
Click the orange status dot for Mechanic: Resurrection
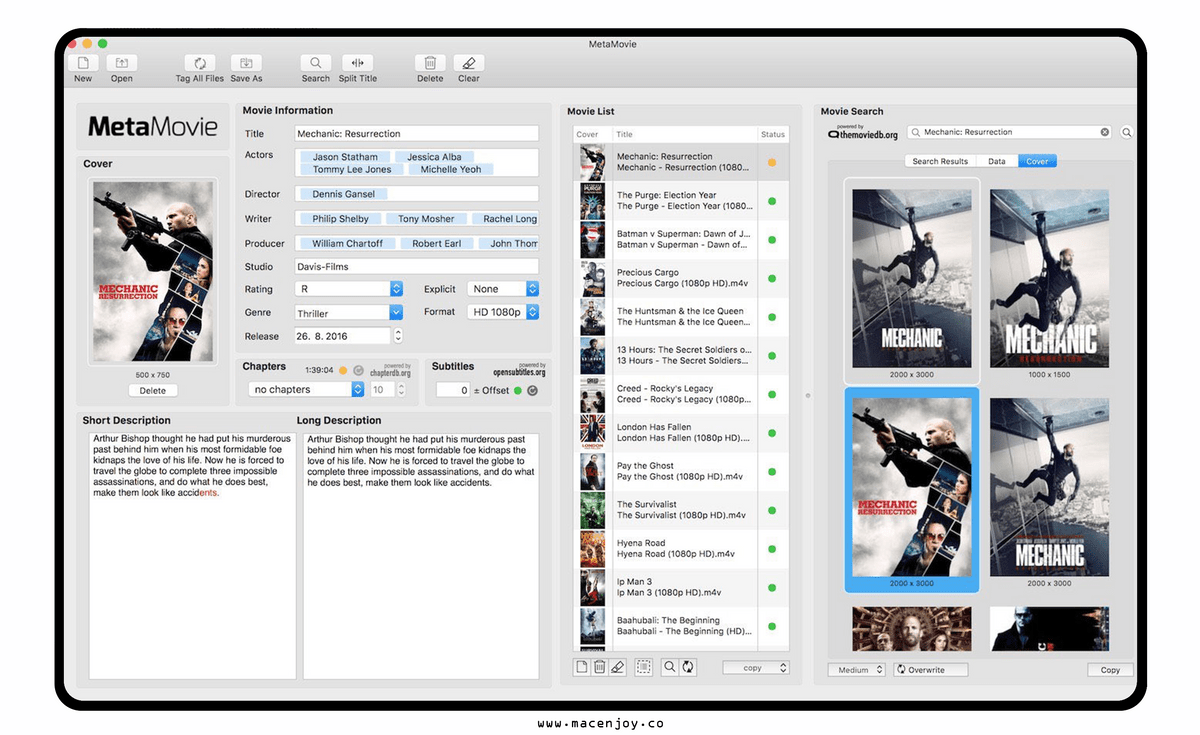(x=772, y=162)
